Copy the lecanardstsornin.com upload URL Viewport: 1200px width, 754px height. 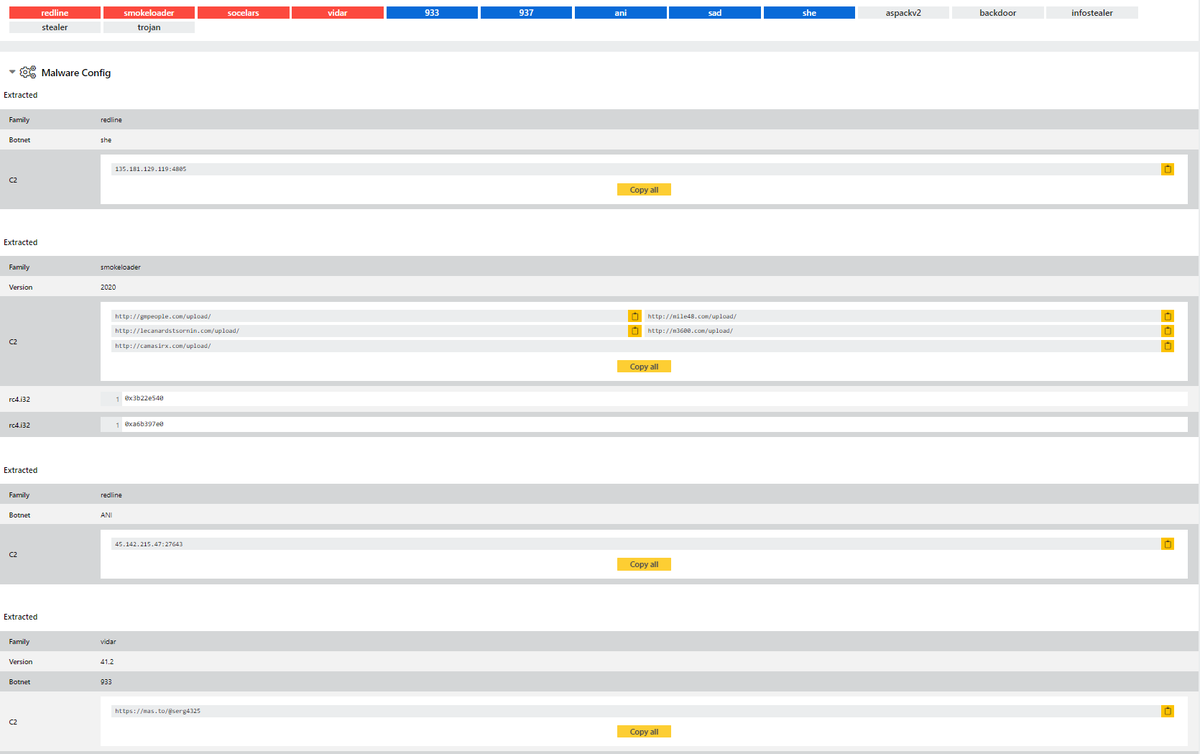pyautogui.click(x=634, y=331)
